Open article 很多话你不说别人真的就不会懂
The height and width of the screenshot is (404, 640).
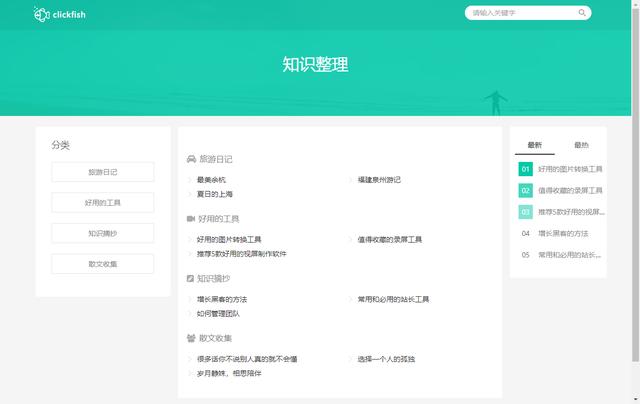(x=247, y=359)
